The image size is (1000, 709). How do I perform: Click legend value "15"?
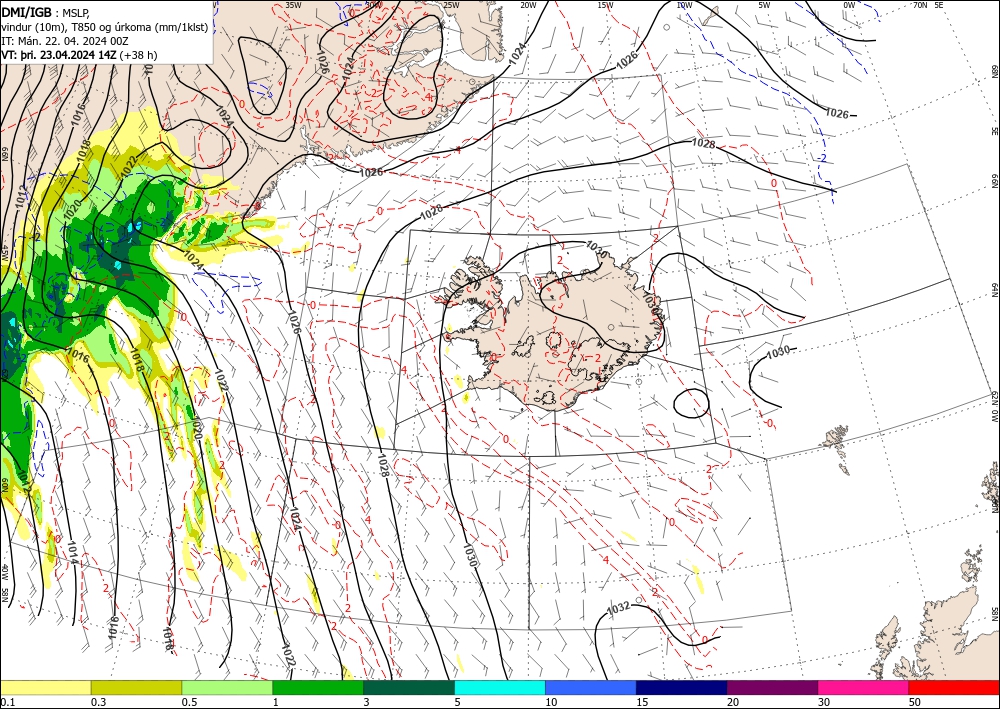point(642,702)
